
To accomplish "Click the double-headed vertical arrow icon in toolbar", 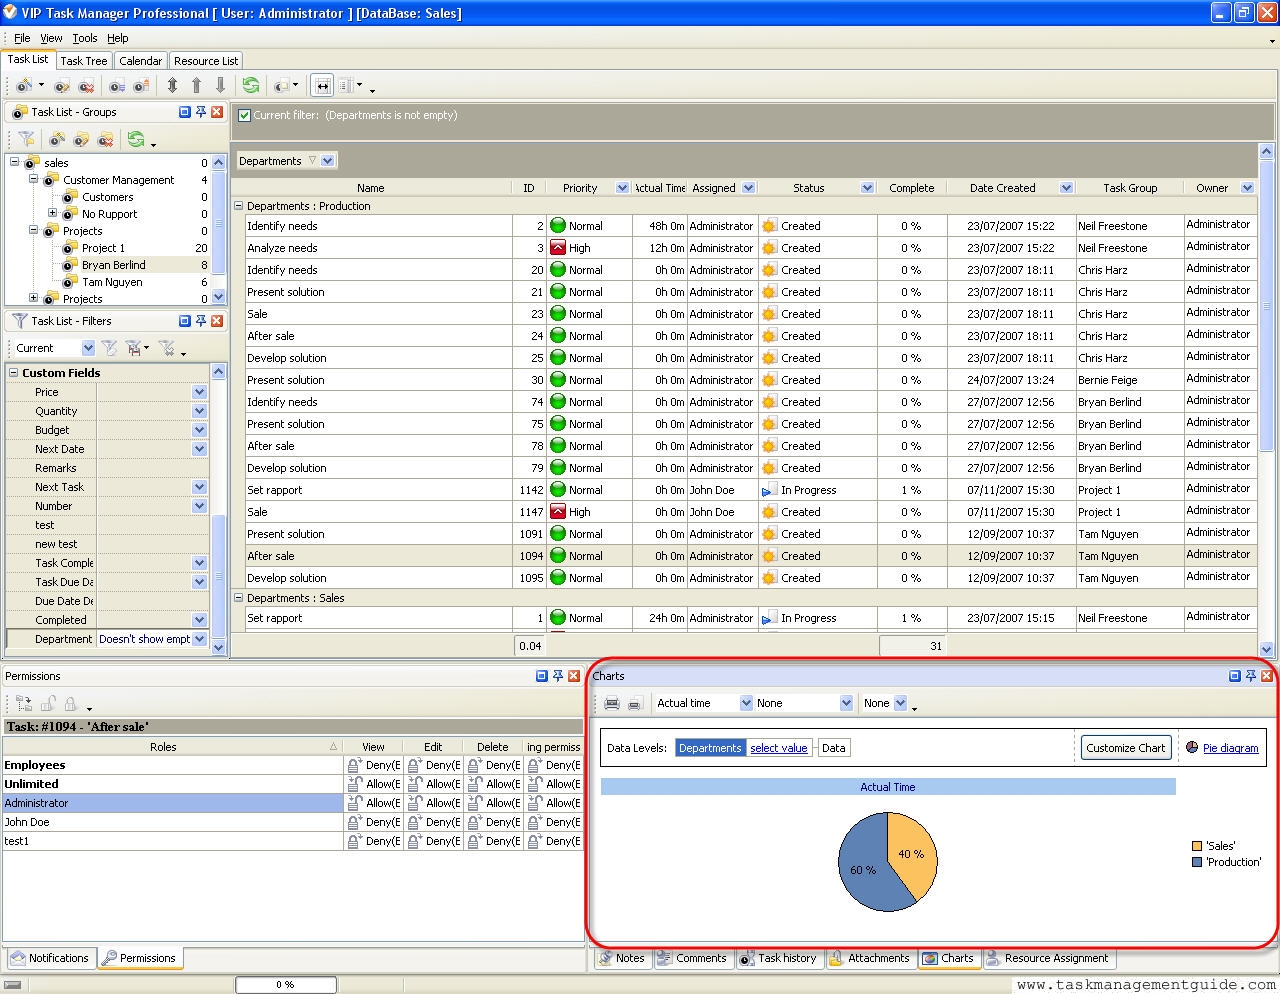I will pyautogui.click(x=172, y=86).
